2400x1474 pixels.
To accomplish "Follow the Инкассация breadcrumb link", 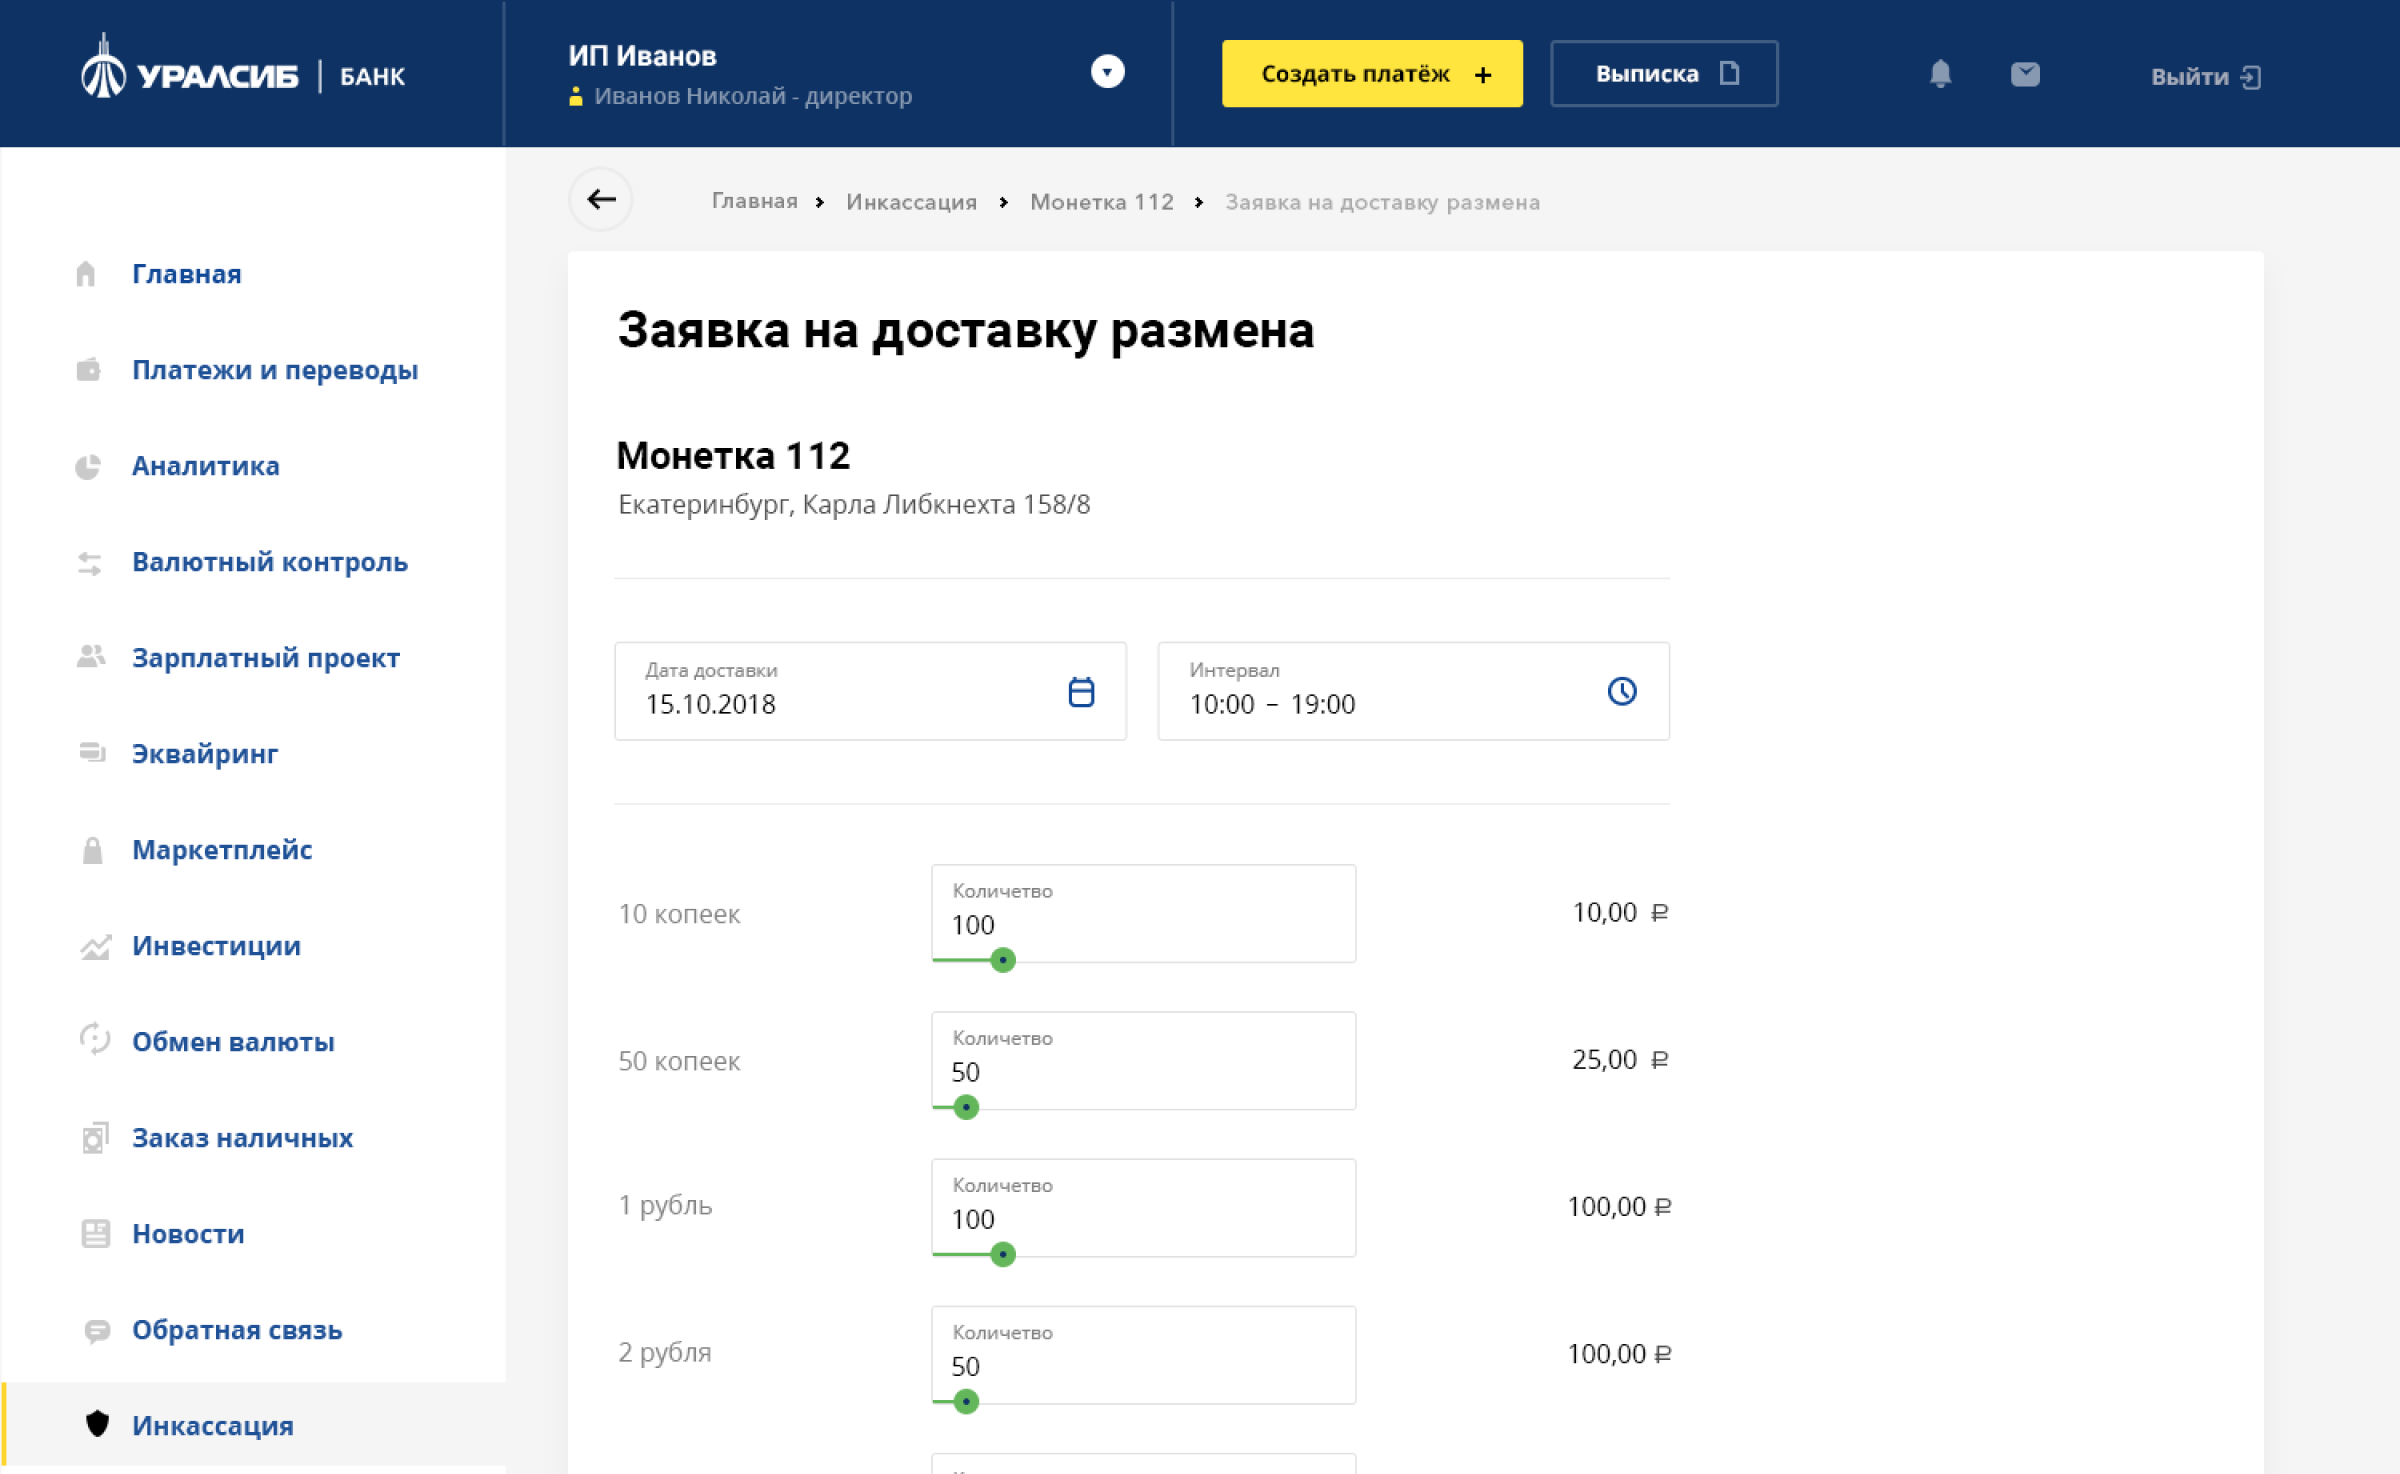I will coord(911,202).
